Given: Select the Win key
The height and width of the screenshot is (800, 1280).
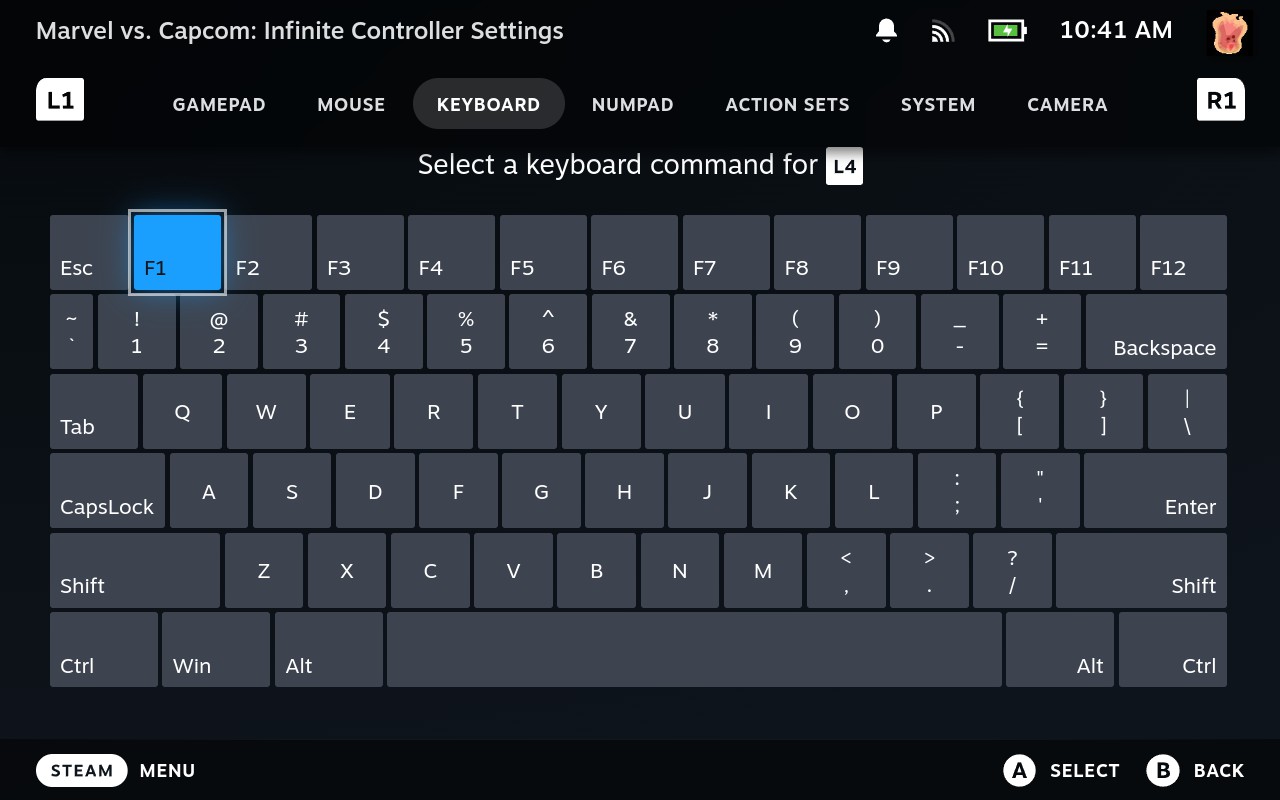Looking at the screenshot, I should (x=216, y=650).
